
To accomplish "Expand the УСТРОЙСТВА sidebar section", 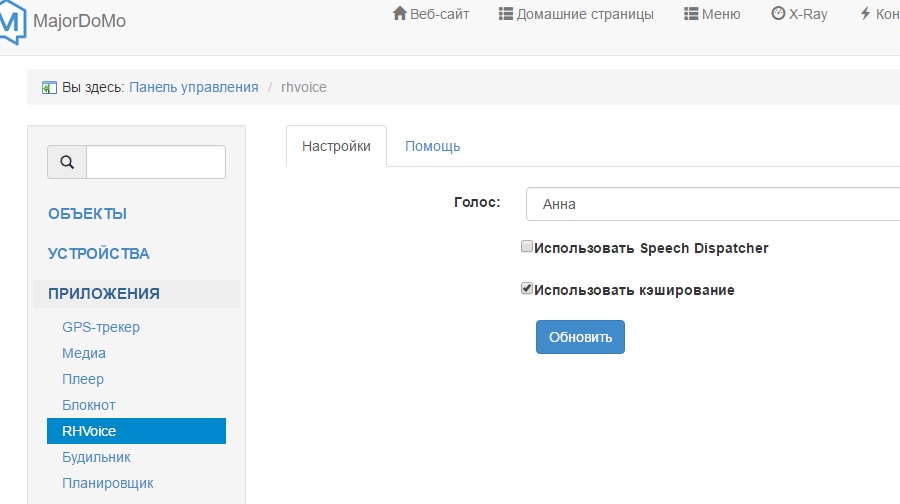I will [x=99, y=253].
